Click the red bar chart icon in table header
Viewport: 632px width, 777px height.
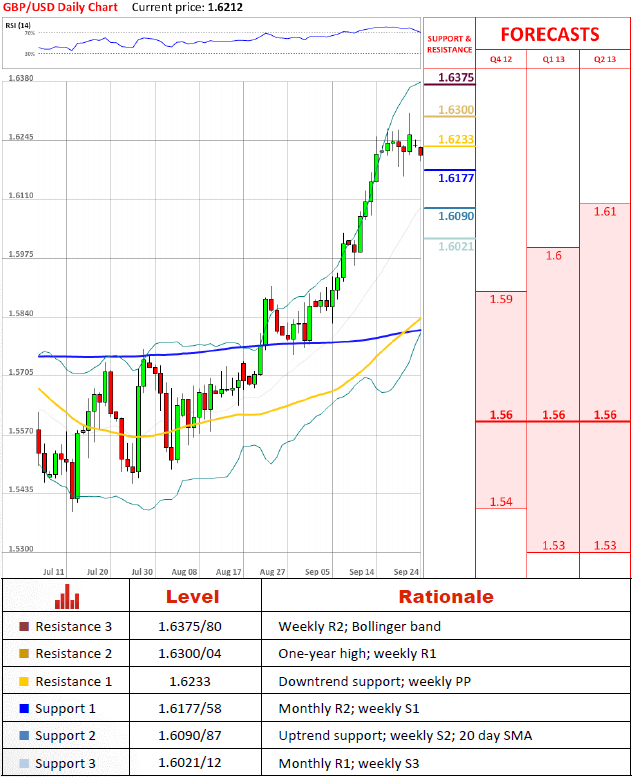click(66, 597)
